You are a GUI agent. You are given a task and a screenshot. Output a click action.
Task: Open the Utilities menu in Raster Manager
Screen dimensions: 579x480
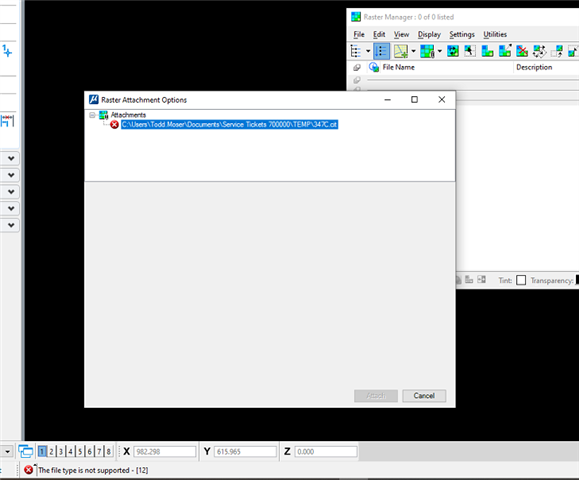(x=495, y=34)
